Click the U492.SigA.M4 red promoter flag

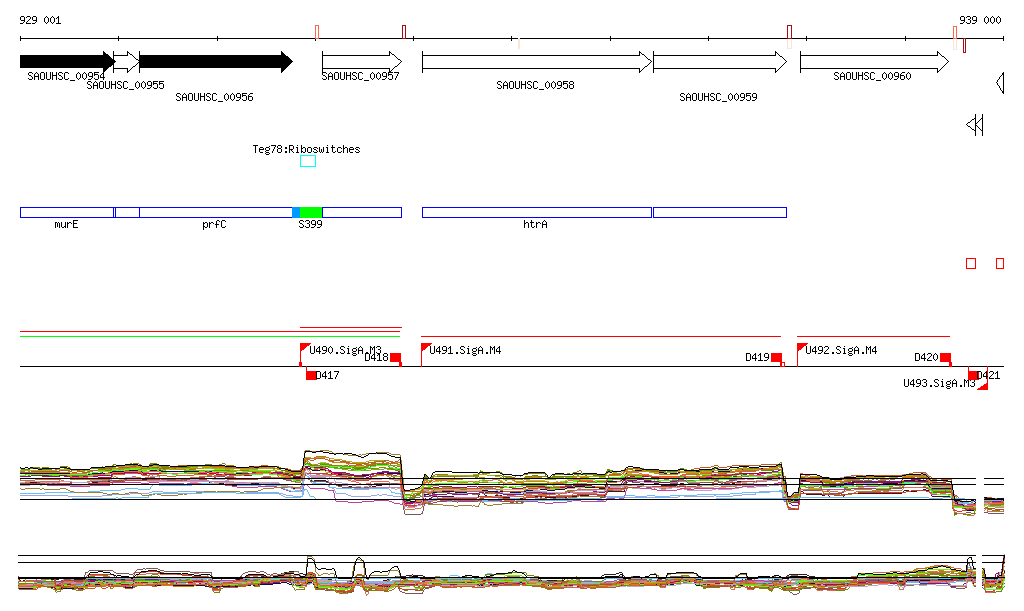coord(802,348)
